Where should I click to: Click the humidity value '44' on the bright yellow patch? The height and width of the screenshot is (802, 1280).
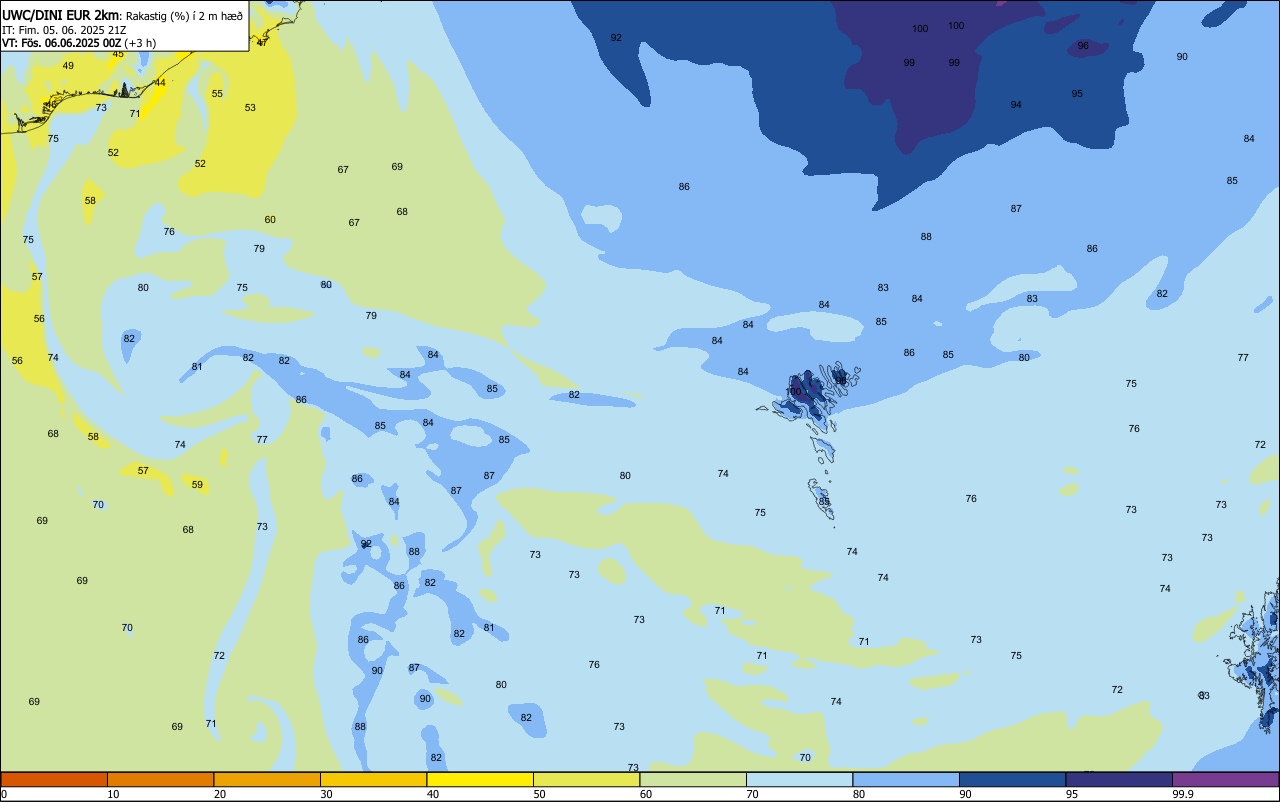pyautogui.click(x=160, y=83)
